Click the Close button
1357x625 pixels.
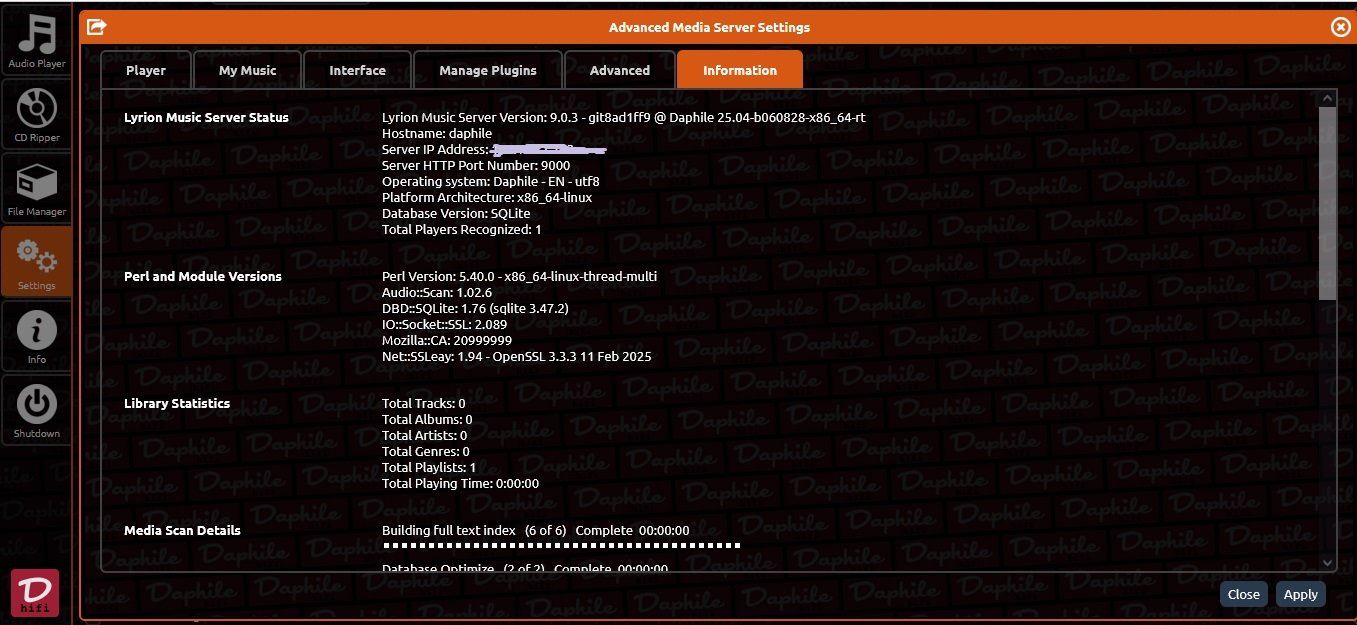1243,594
